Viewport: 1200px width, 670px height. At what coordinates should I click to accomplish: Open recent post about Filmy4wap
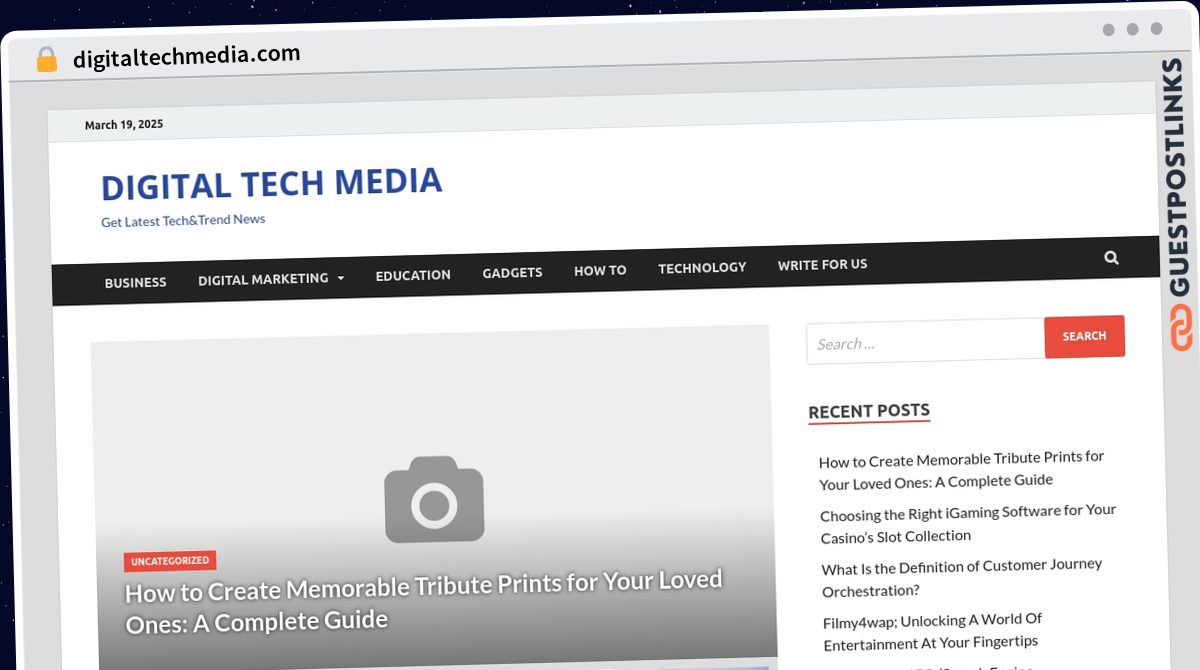click(932, 631)
